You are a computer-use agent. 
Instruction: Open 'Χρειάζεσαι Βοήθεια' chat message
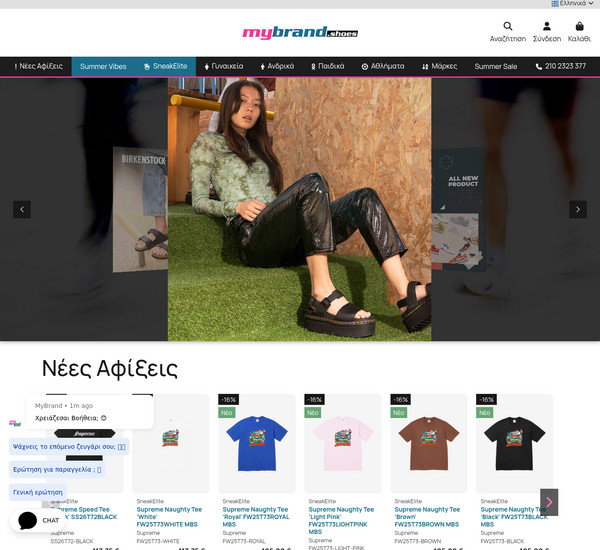[x=90, y=412]
